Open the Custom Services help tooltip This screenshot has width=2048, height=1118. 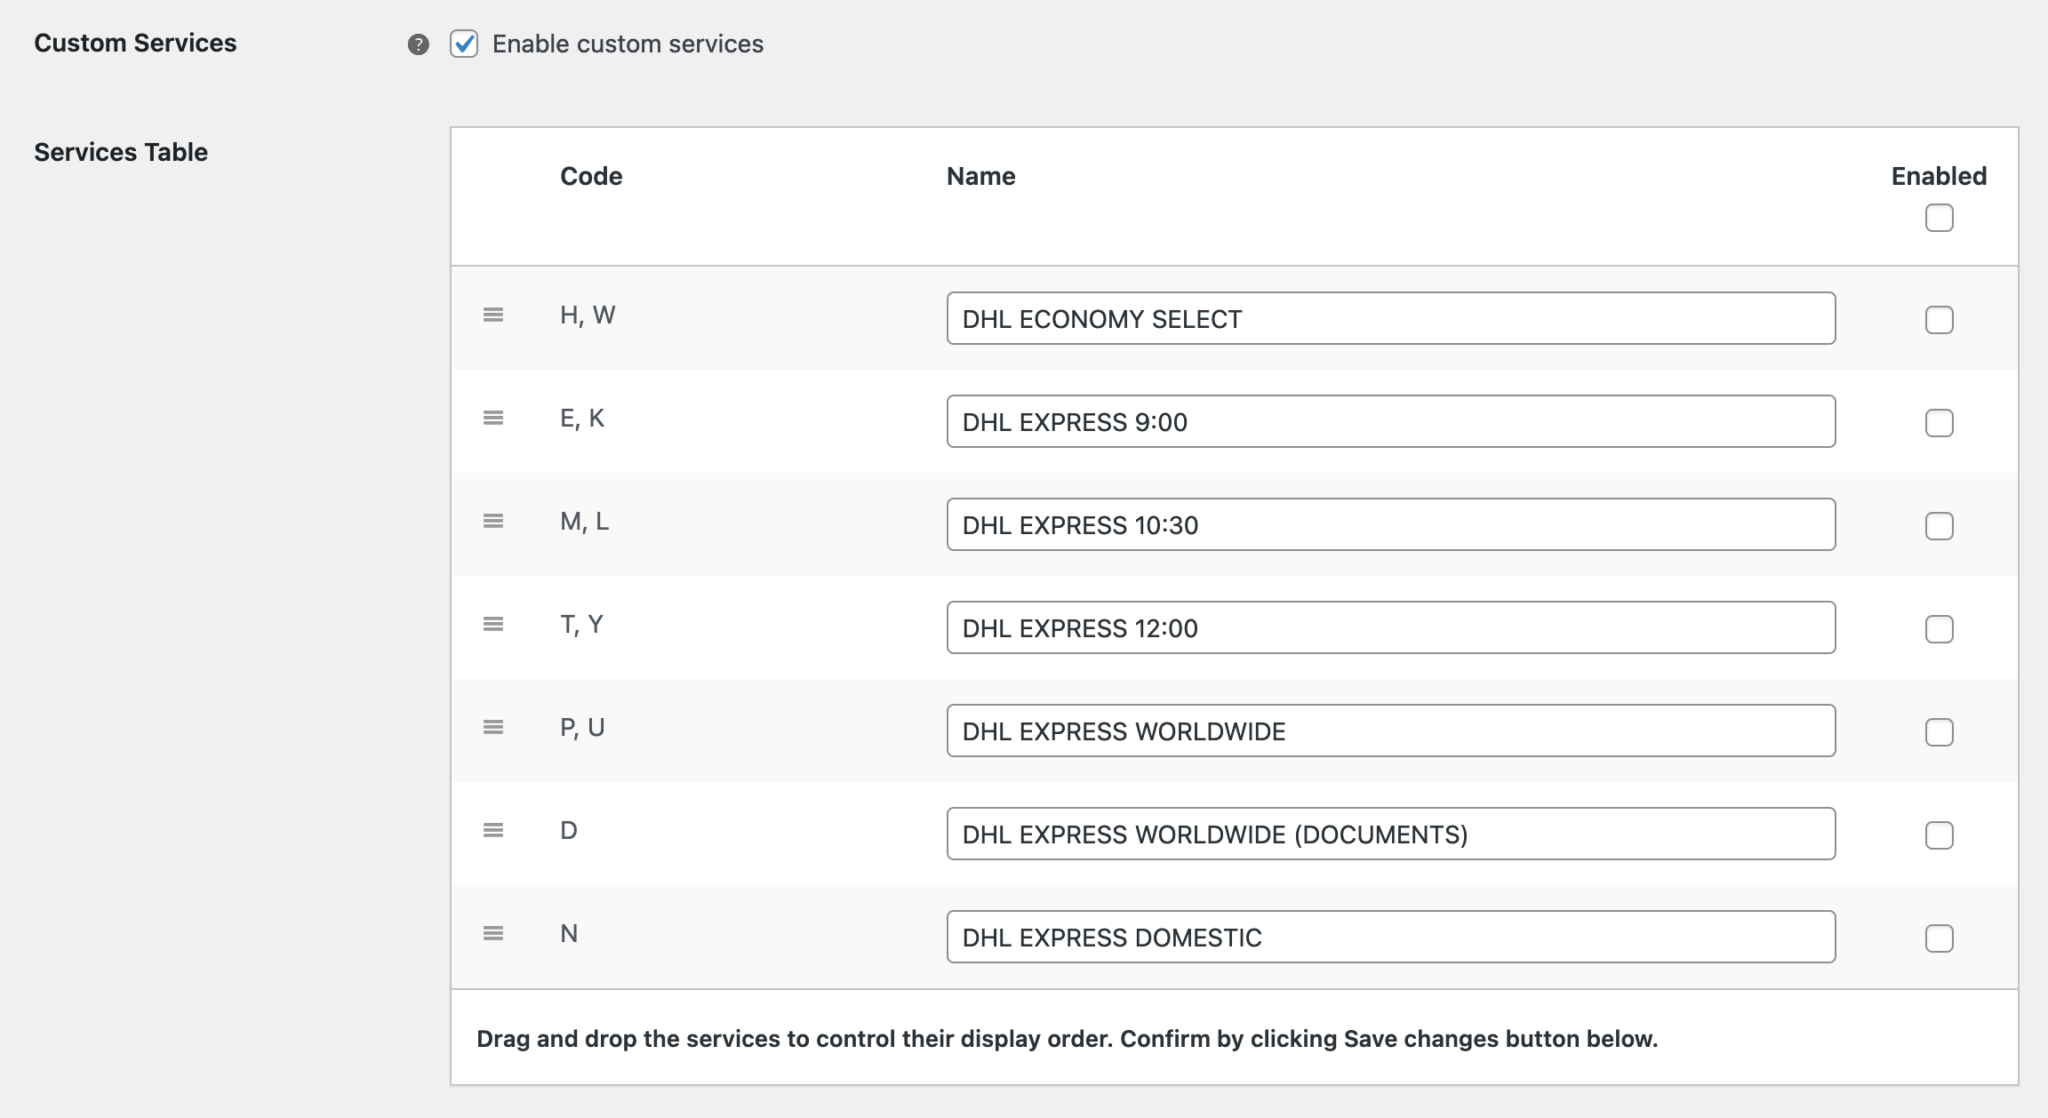coord(418,43)
